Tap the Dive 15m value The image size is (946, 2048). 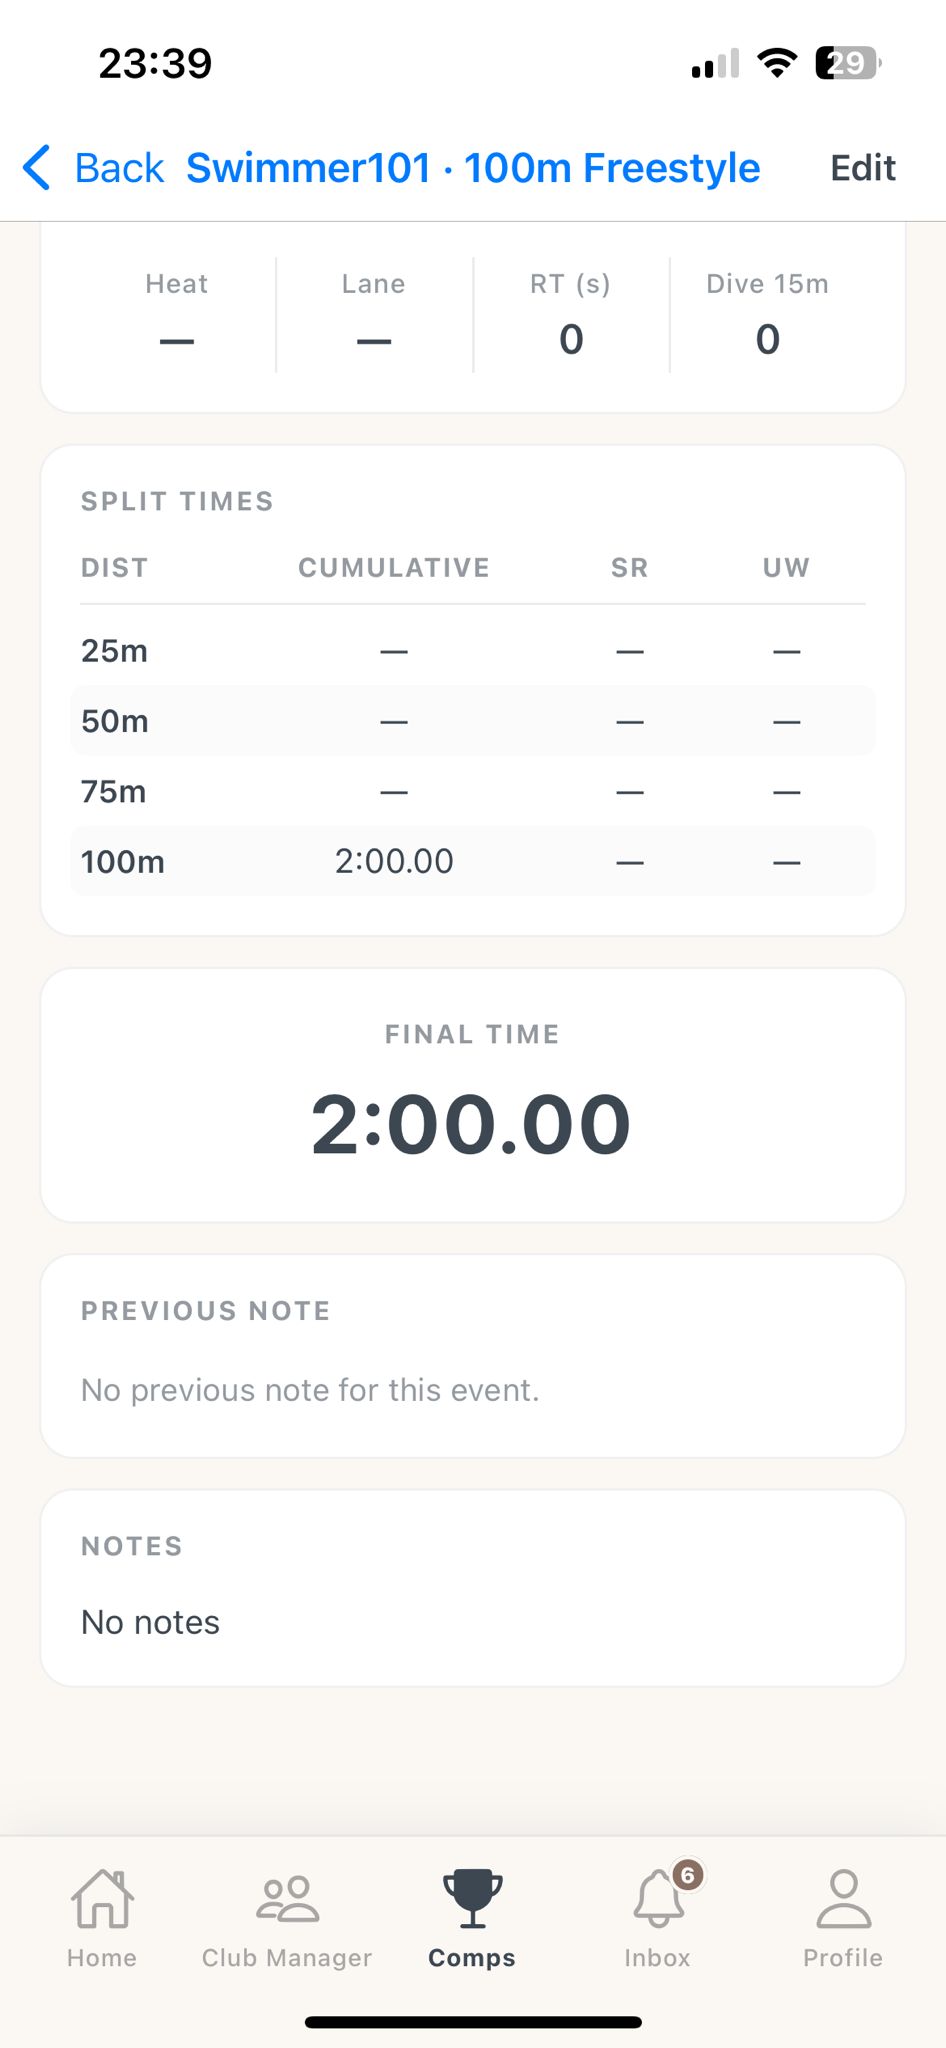[x=767, y=340]
